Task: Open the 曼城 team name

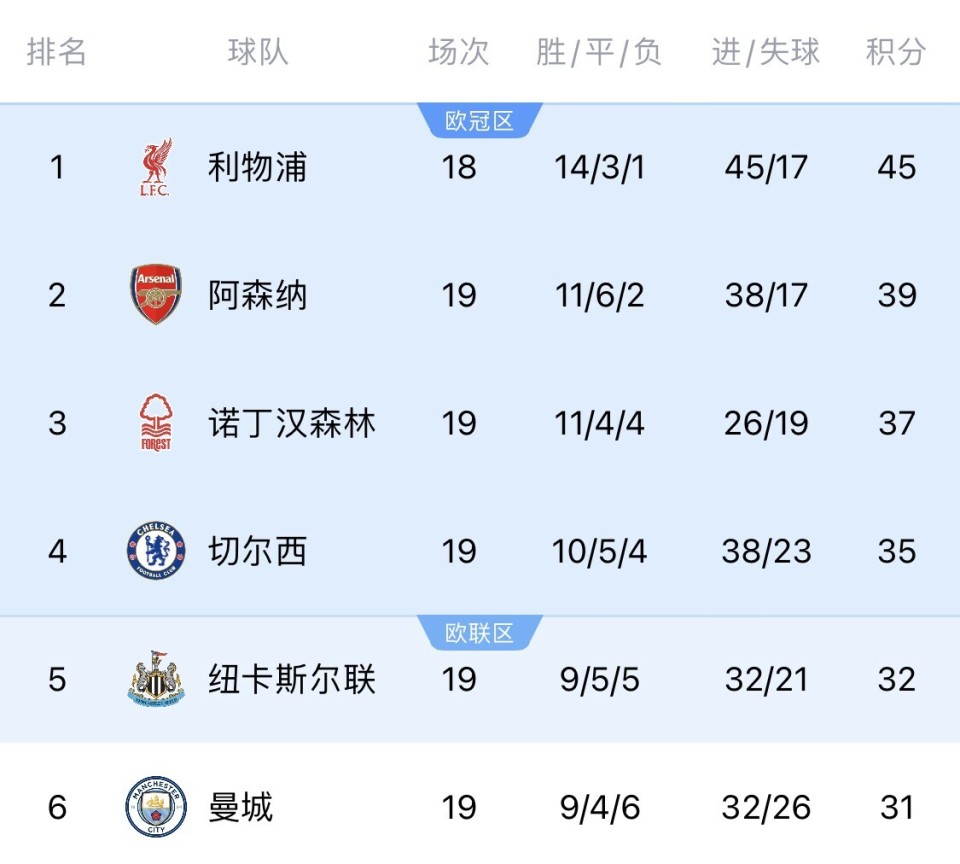Action: tap(240, 807)
